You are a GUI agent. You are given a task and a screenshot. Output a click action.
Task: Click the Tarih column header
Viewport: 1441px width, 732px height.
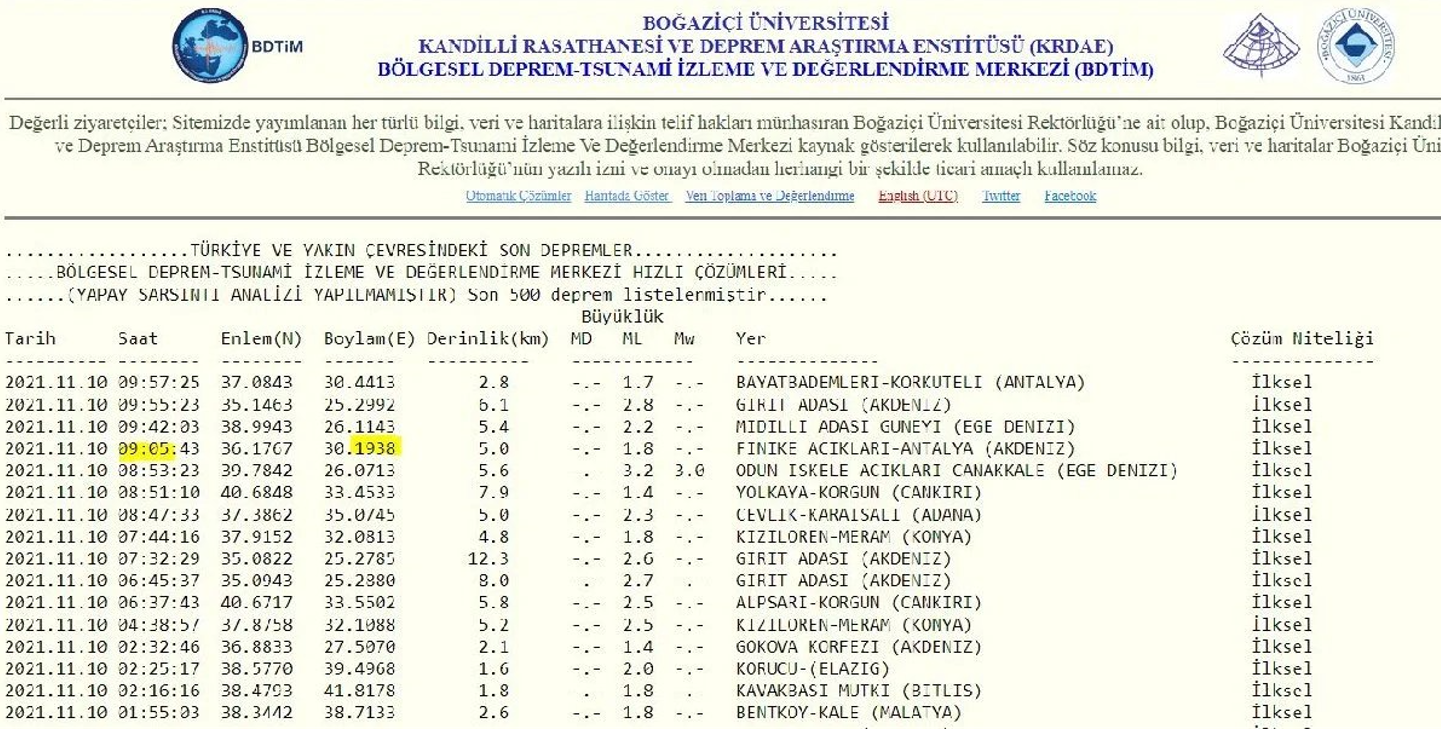click(30, 339)
